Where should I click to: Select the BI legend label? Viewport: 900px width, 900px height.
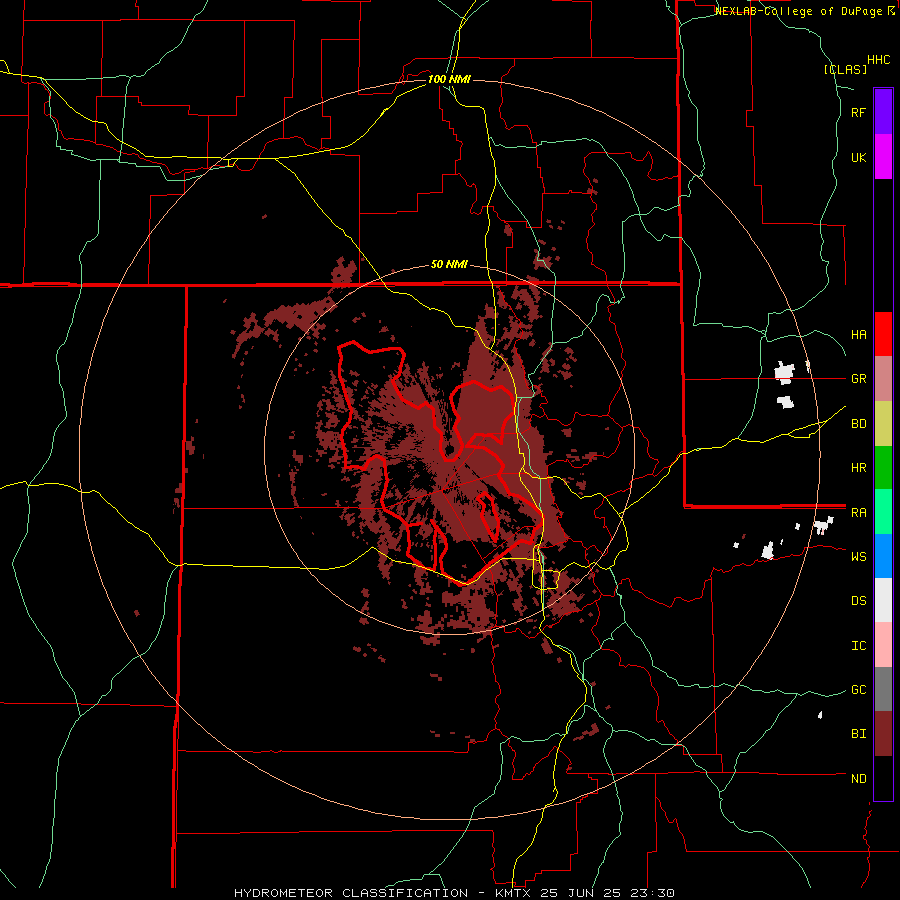coord(859,734)
